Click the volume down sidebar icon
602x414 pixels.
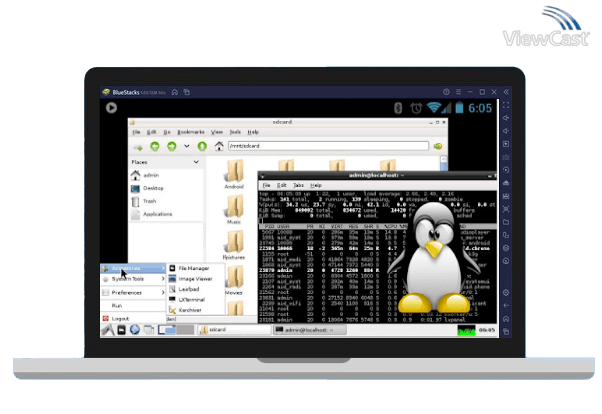point(506,131)
